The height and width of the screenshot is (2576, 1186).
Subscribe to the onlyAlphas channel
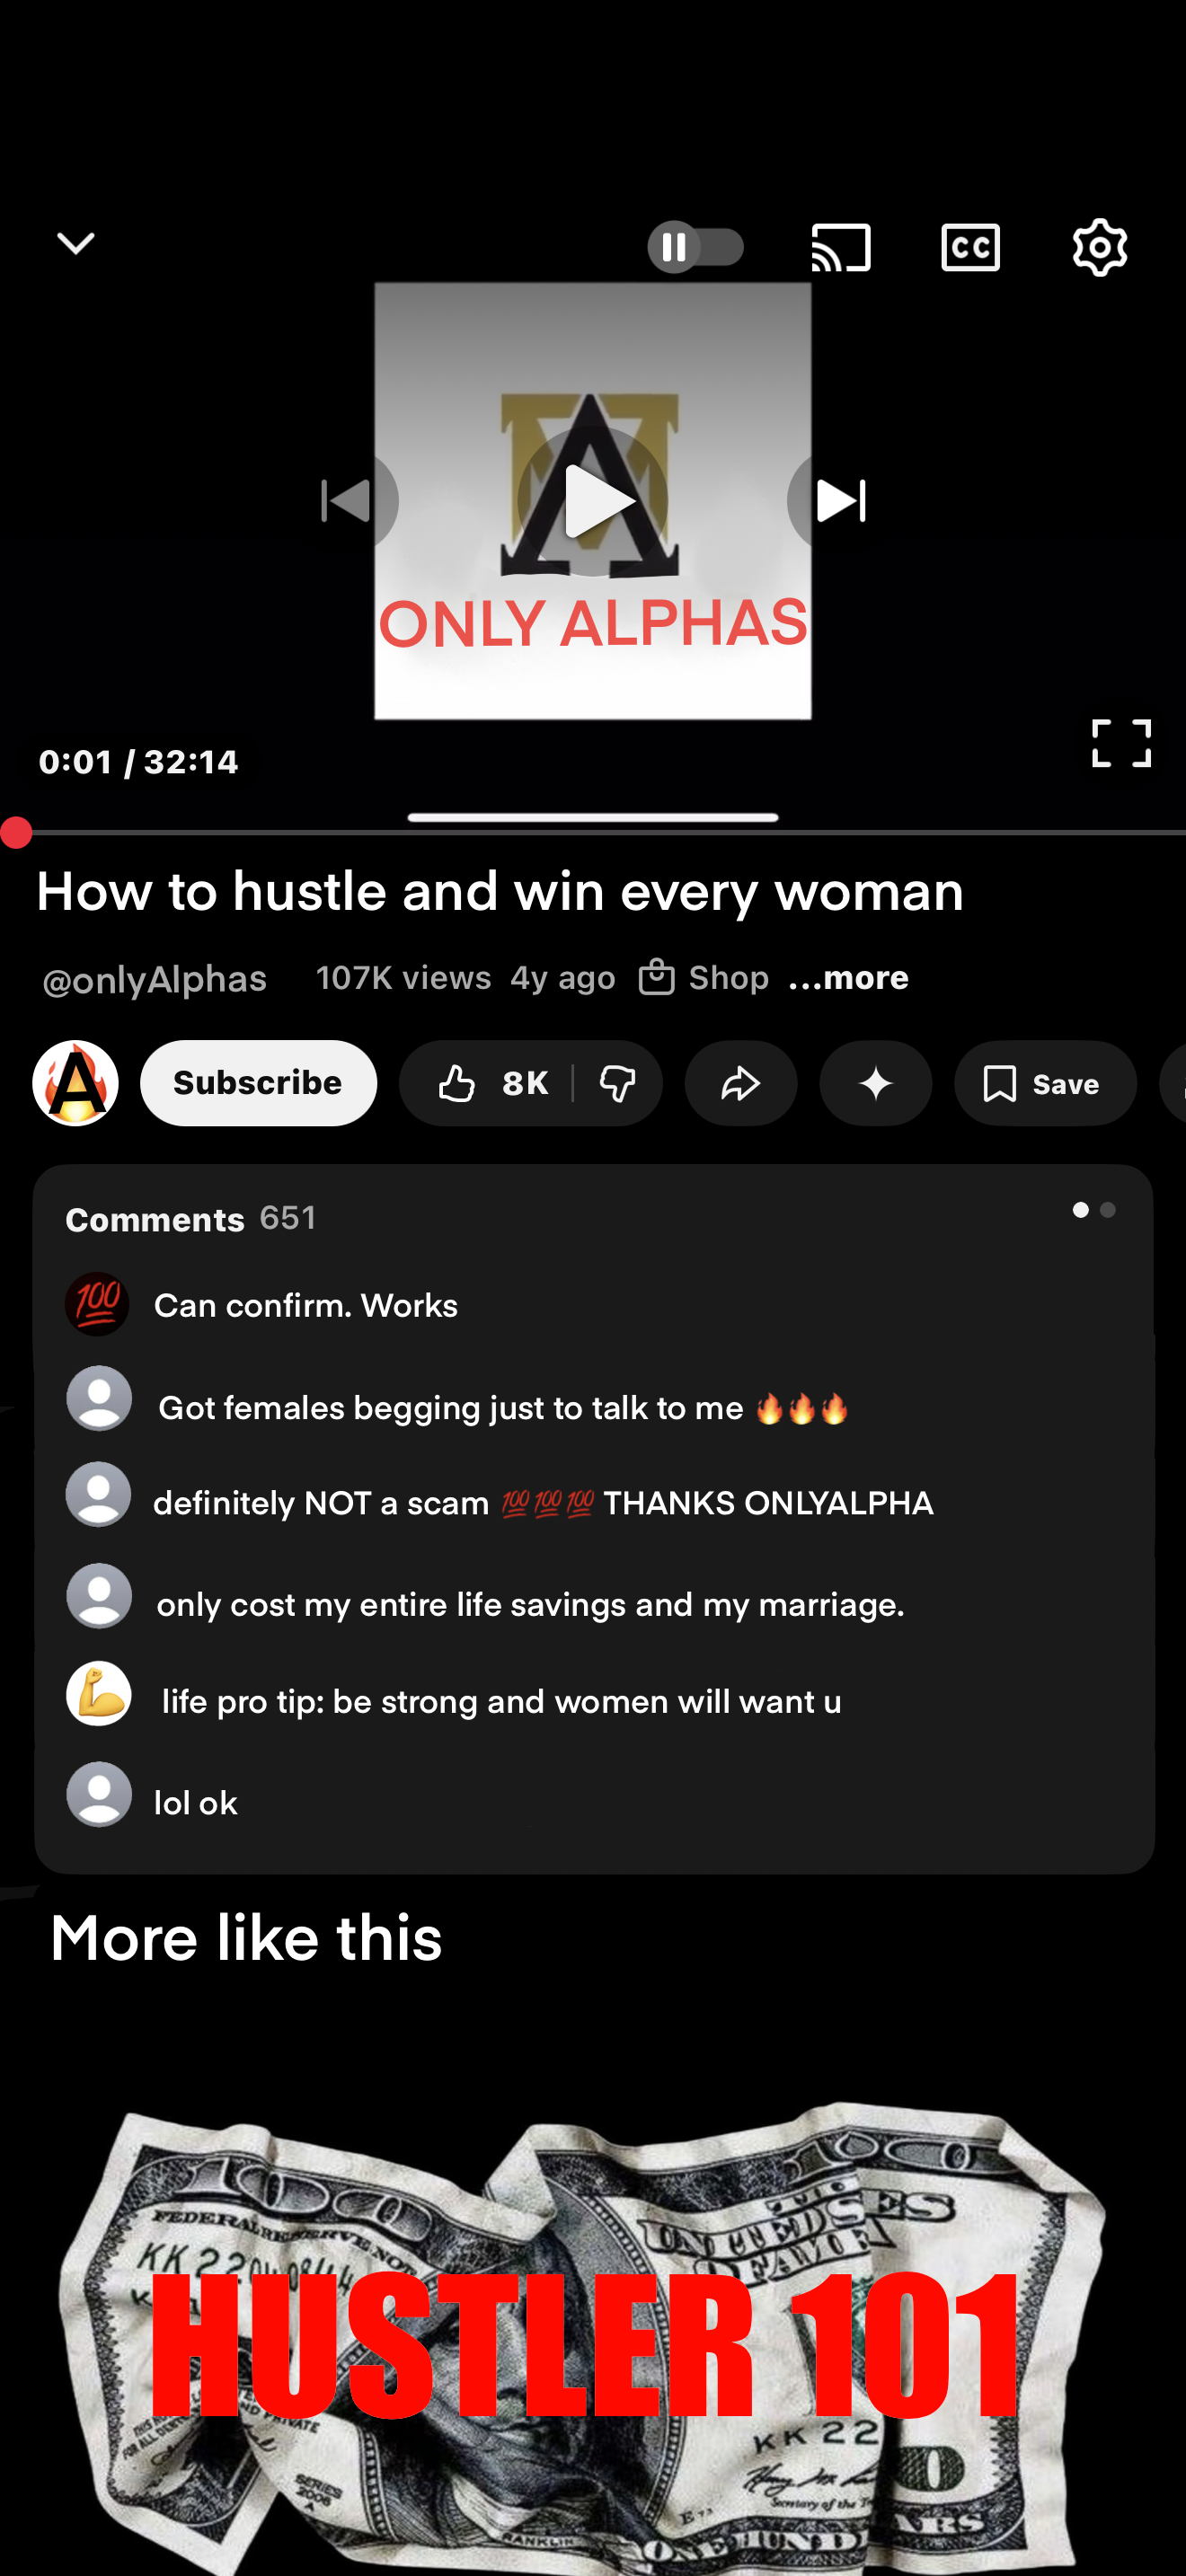(258, 1083)
